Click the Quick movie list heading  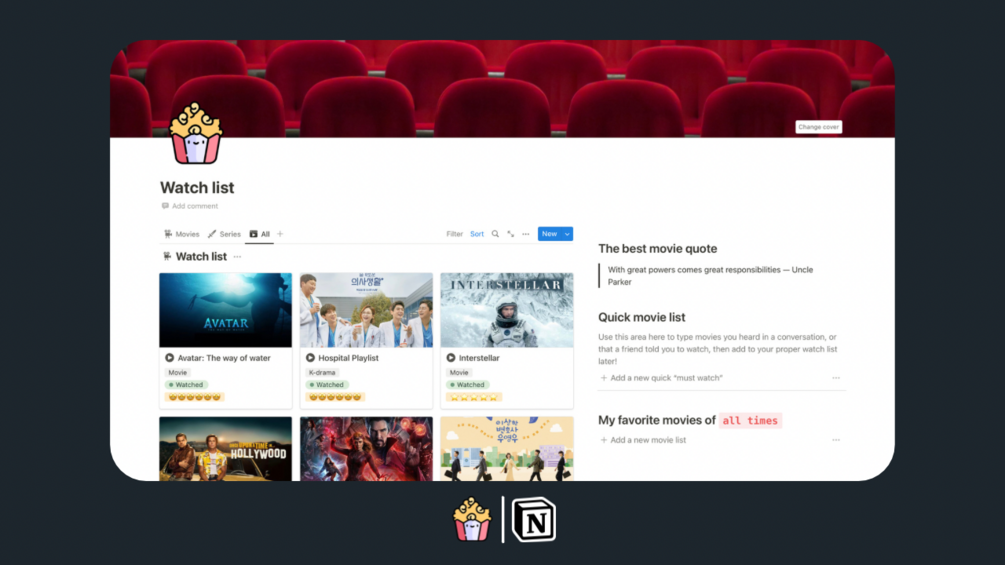coord(642,318)
